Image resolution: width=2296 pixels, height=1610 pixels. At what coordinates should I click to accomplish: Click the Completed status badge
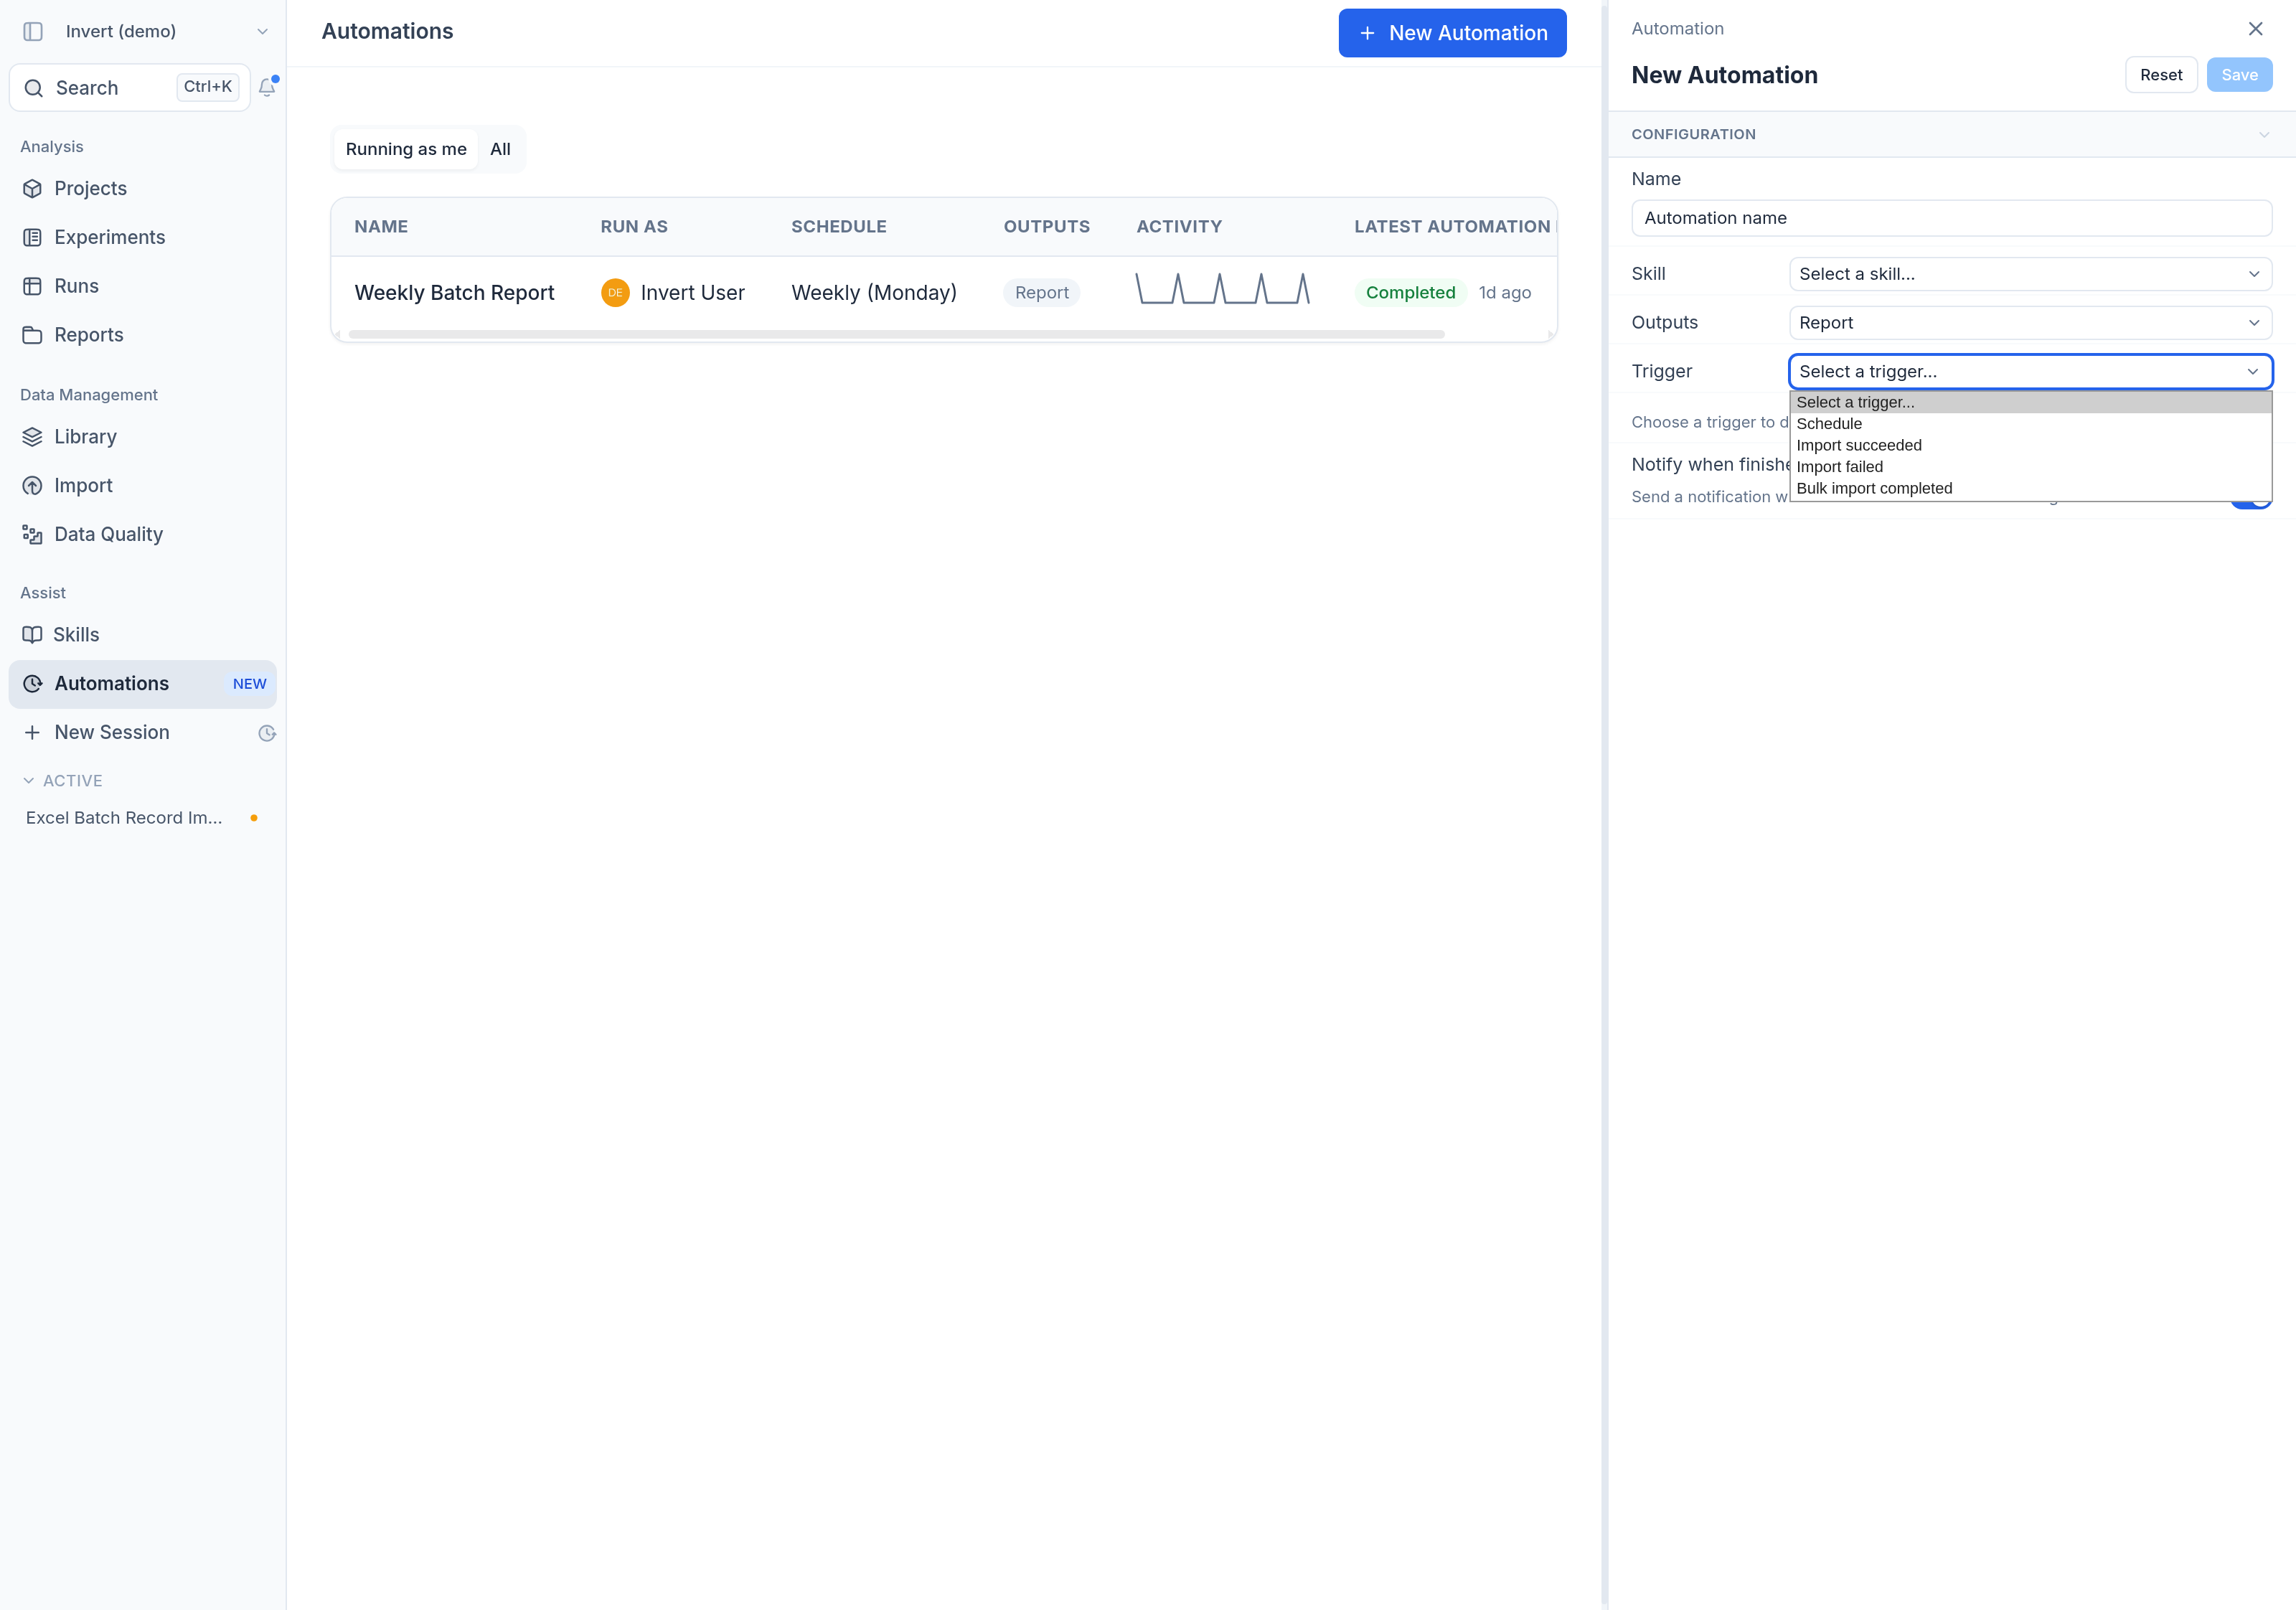[1410, 293]
